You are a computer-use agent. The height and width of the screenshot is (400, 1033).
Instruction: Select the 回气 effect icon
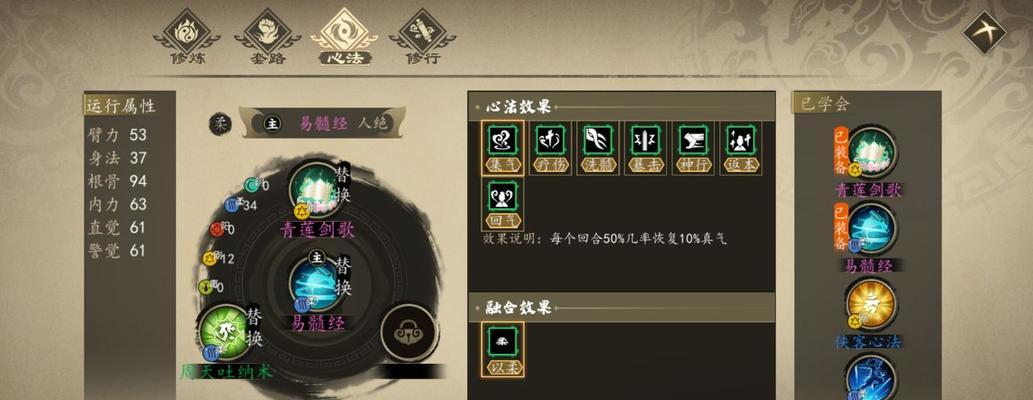point(503,204)
